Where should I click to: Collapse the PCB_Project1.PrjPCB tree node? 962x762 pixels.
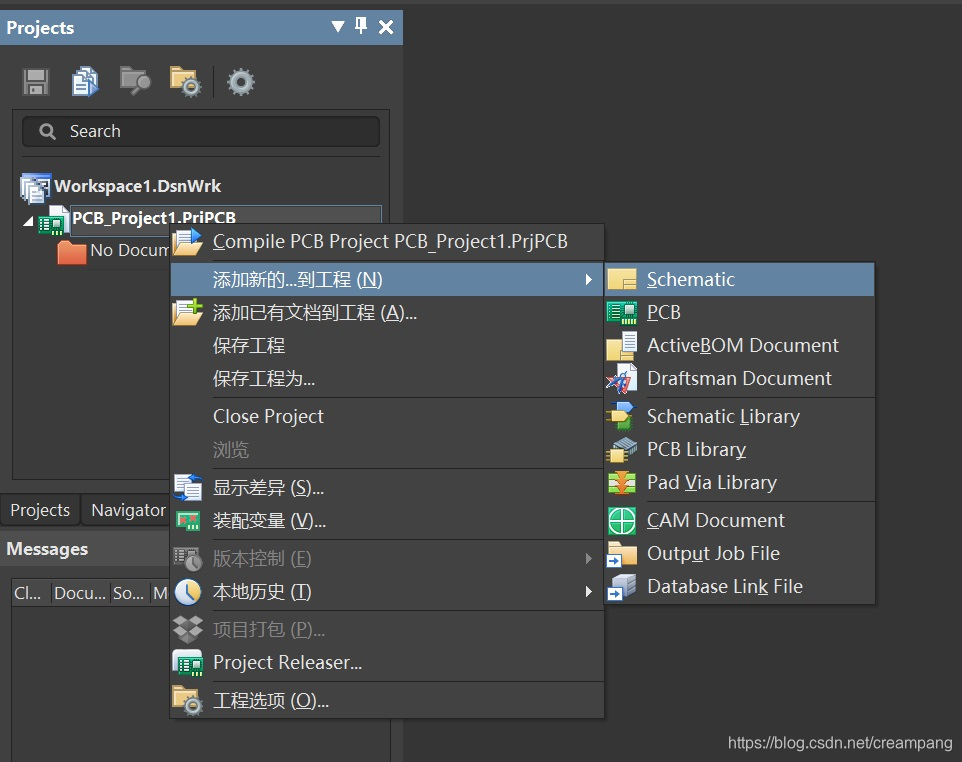click(28, 221)
